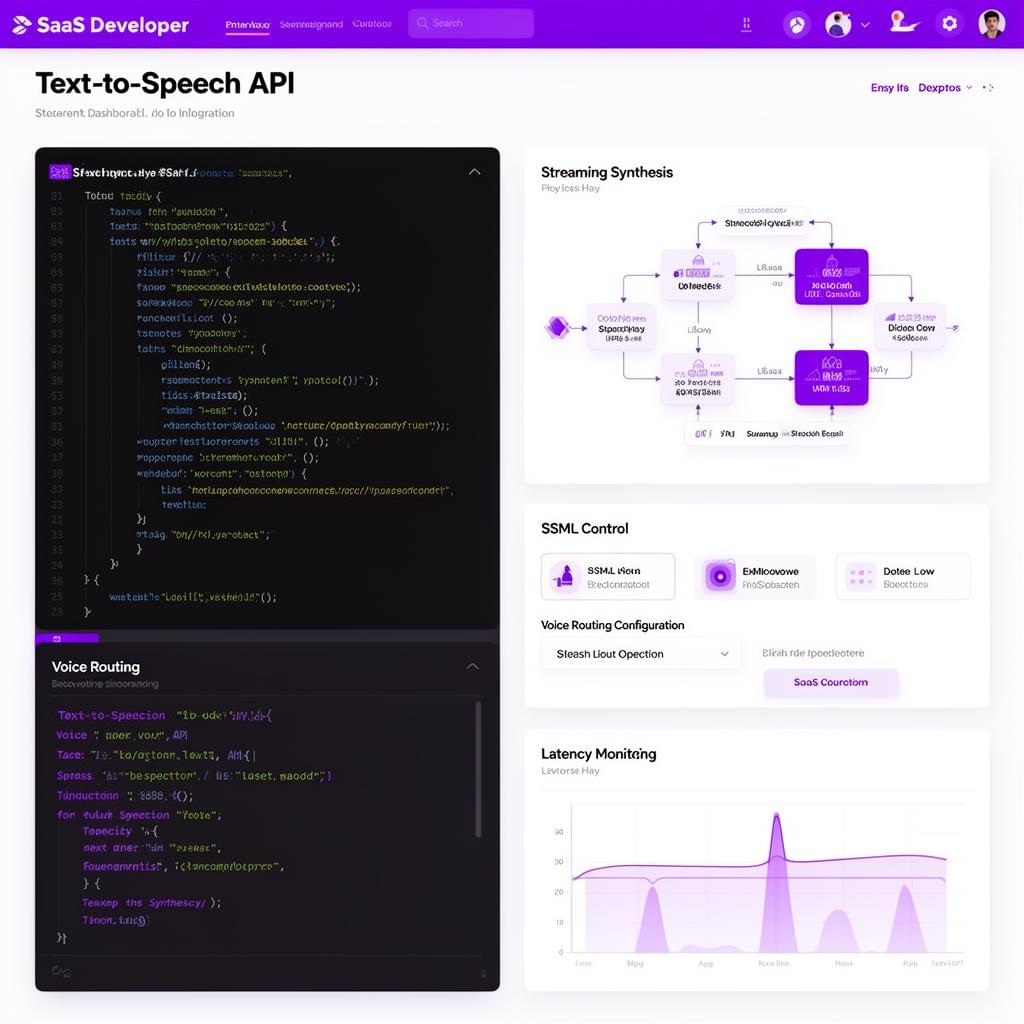Click the SaaS Developer logo icon
This screenshot has height=1024, width=1024.
20,23
